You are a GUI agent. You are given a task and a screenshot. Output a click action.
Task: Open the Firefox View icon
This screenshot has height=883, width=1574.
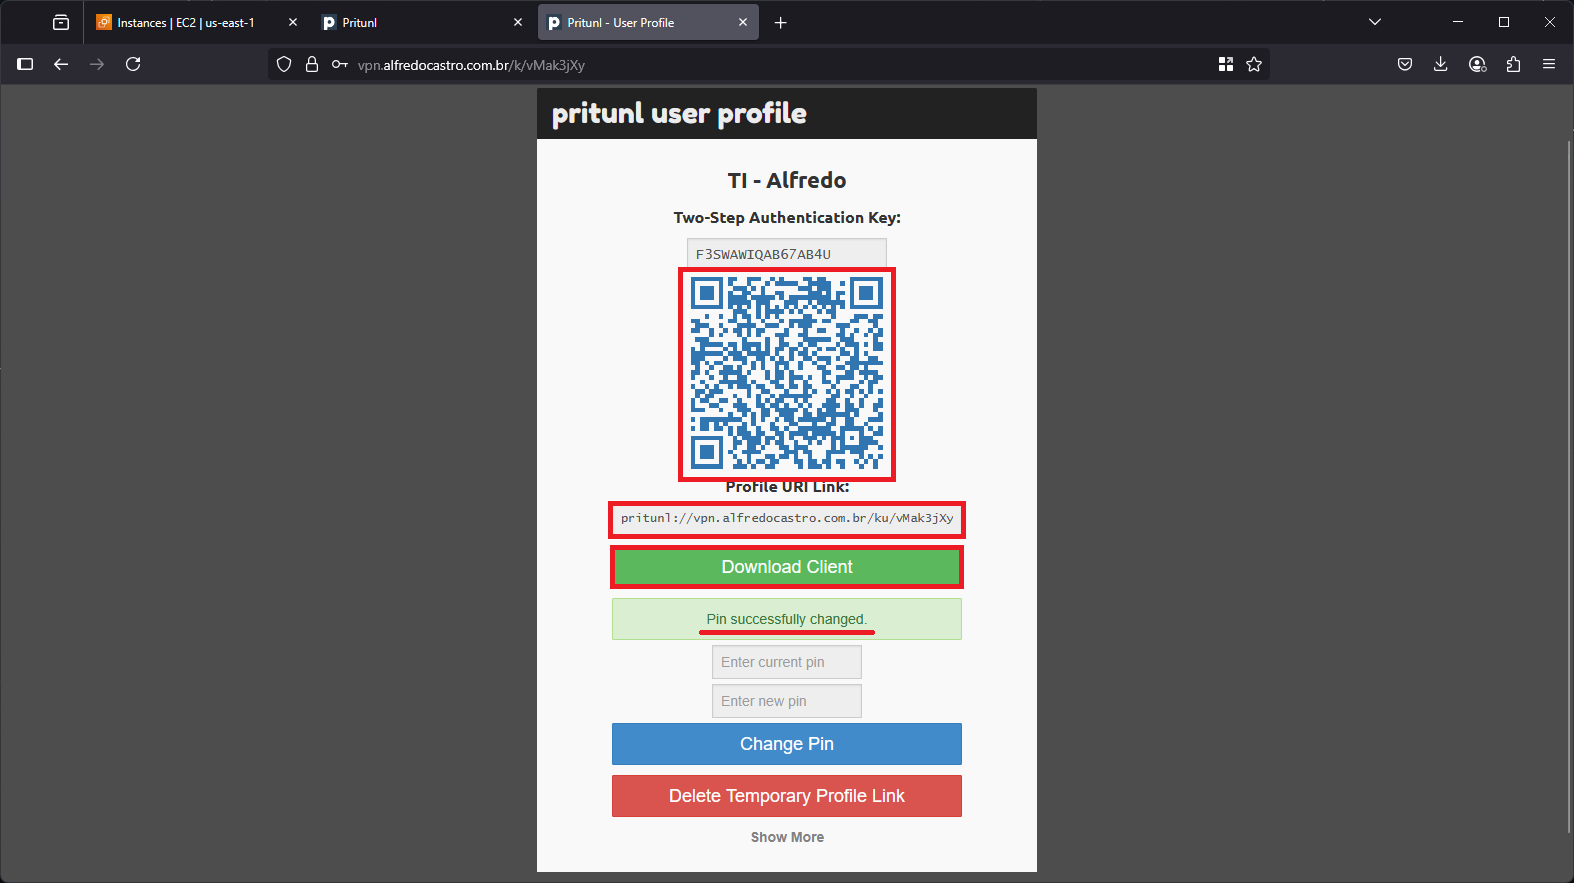(x=61, y=22)
